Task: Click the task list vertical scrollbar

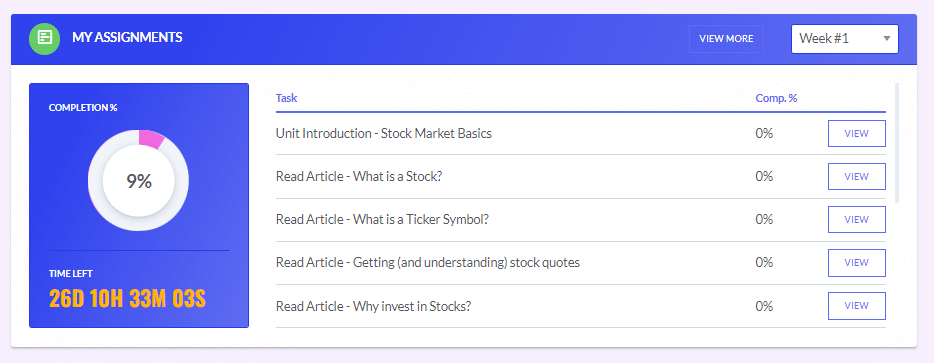Action: pos(897,143)
